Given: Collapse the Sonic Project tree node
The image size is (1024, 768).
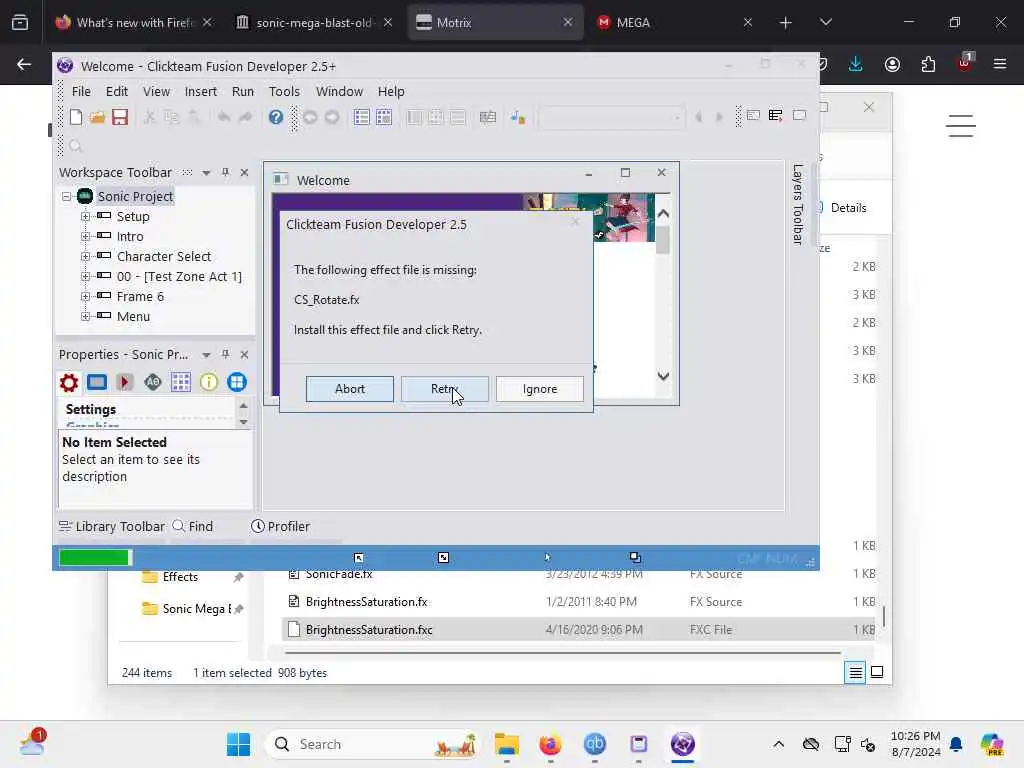Looking at the screenshot, I should 67,197.
